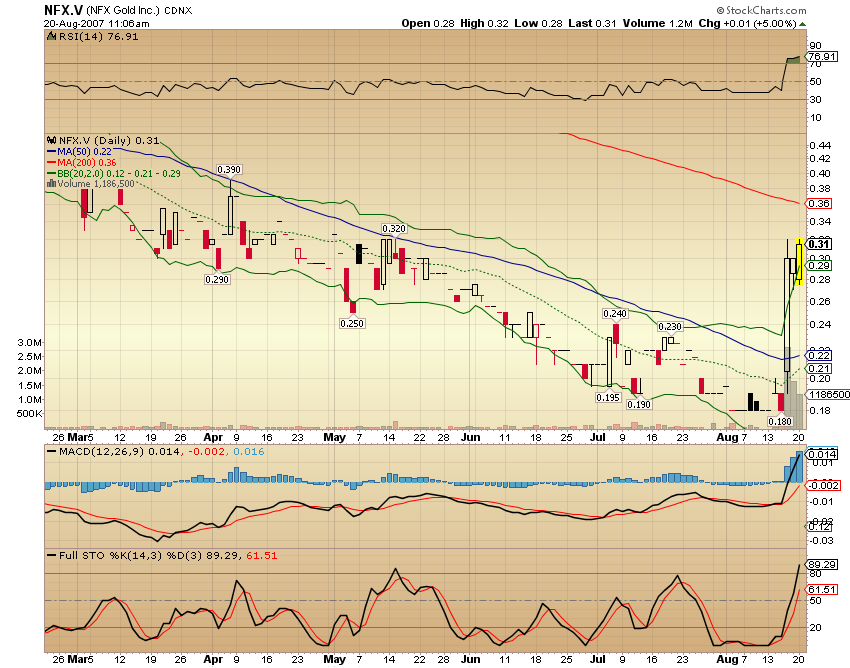The width and height of the screenshot is (850, 668).
Task: Click the 90 level on the RSI axis
Action: tap(815, 46)
